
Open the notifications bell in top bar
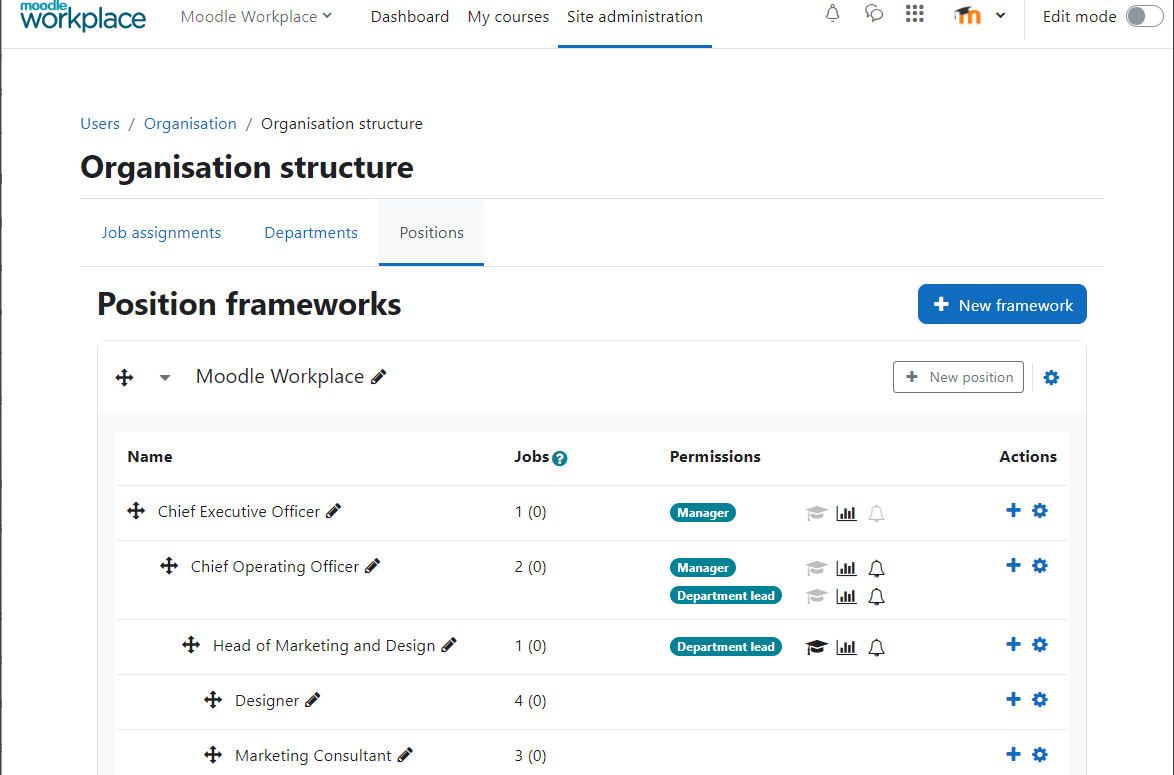832,13
